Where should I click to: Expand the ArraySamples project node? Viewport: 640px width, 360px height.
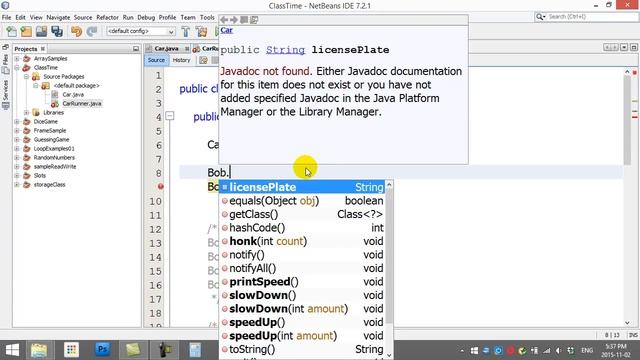point(17,59)
